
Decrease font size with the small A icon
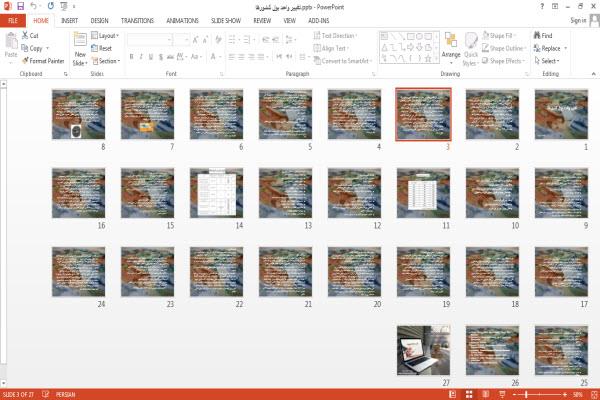tap(205, 40)
